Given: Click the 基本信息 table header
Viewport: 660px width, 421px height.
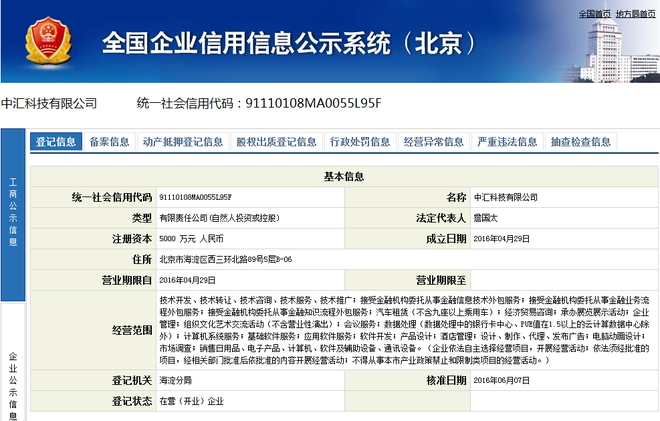Looking at the screenshot, I should (344, 176).
